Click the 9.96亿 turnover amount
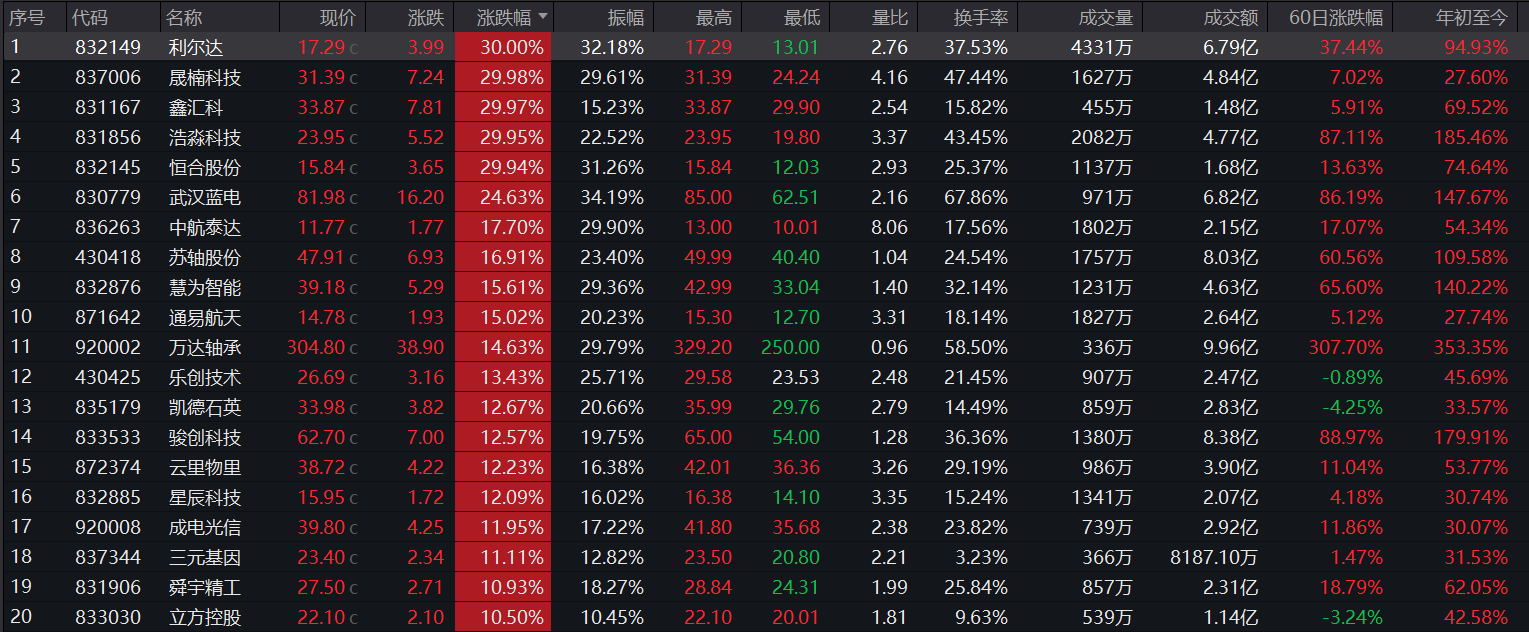Screen dimensions: 1529x632 click(x=1229, y=347)
